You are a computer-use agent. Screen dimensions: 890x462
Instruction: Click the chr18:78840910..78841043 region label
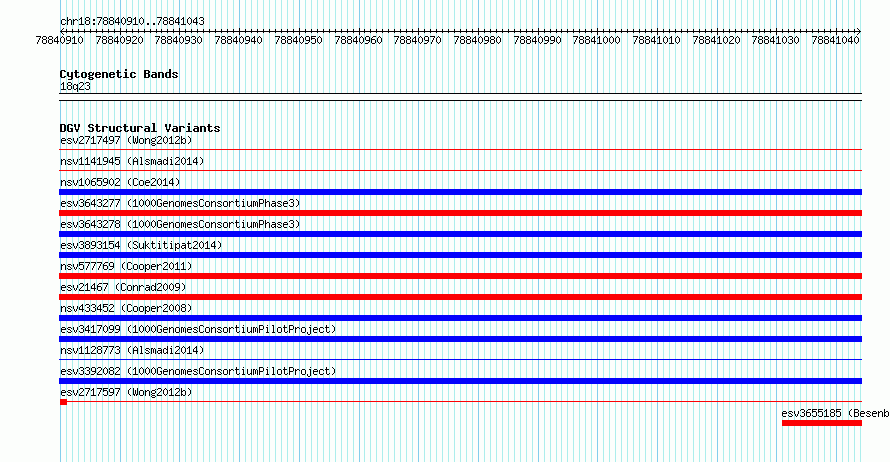pyautogui.click(x=132, y=22)
